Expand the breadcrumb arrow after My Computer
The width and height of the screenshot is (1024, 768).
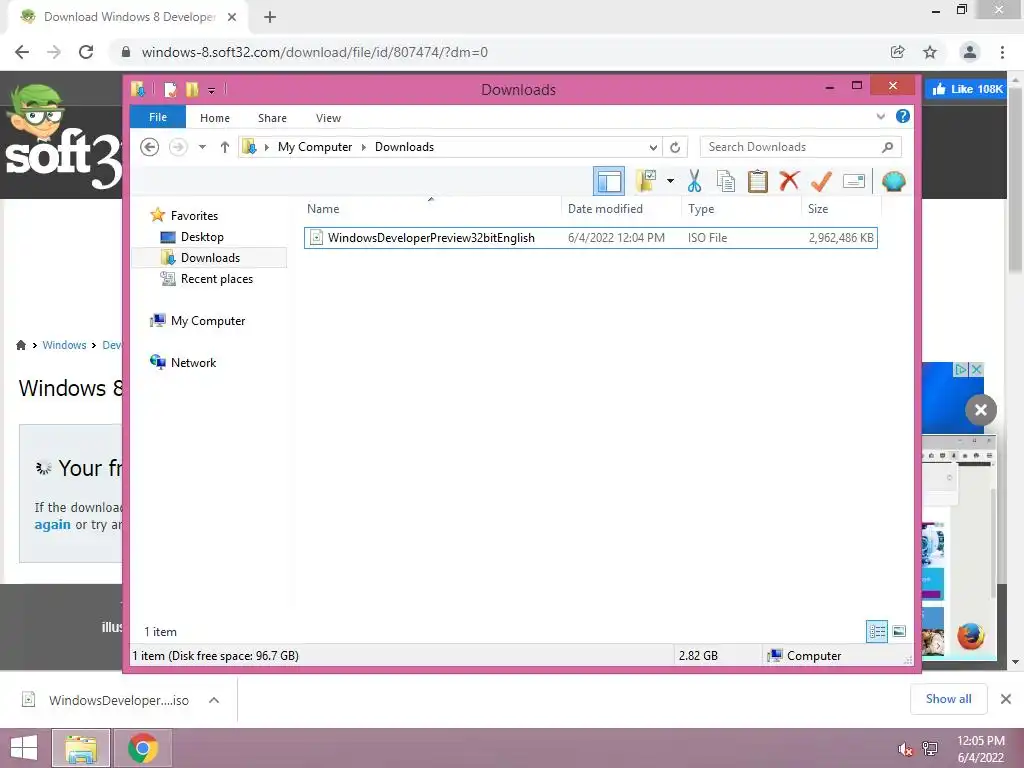(364, 147)
